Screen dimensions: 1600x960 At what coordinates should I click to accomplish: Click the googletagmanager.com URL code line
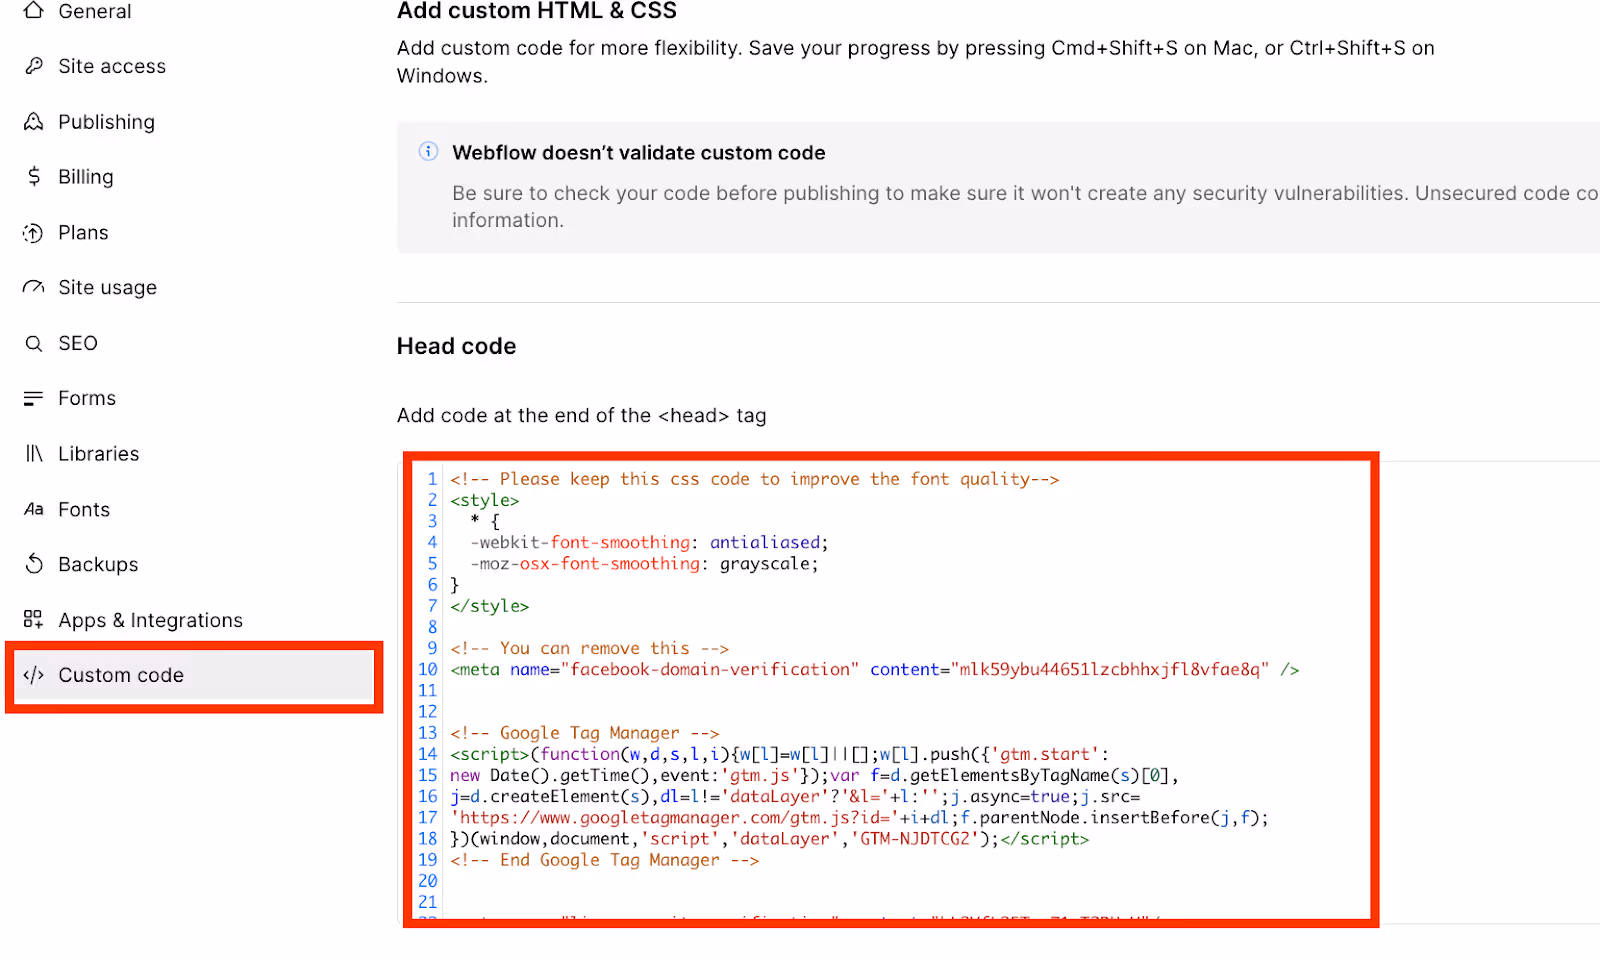coord(859,818)
